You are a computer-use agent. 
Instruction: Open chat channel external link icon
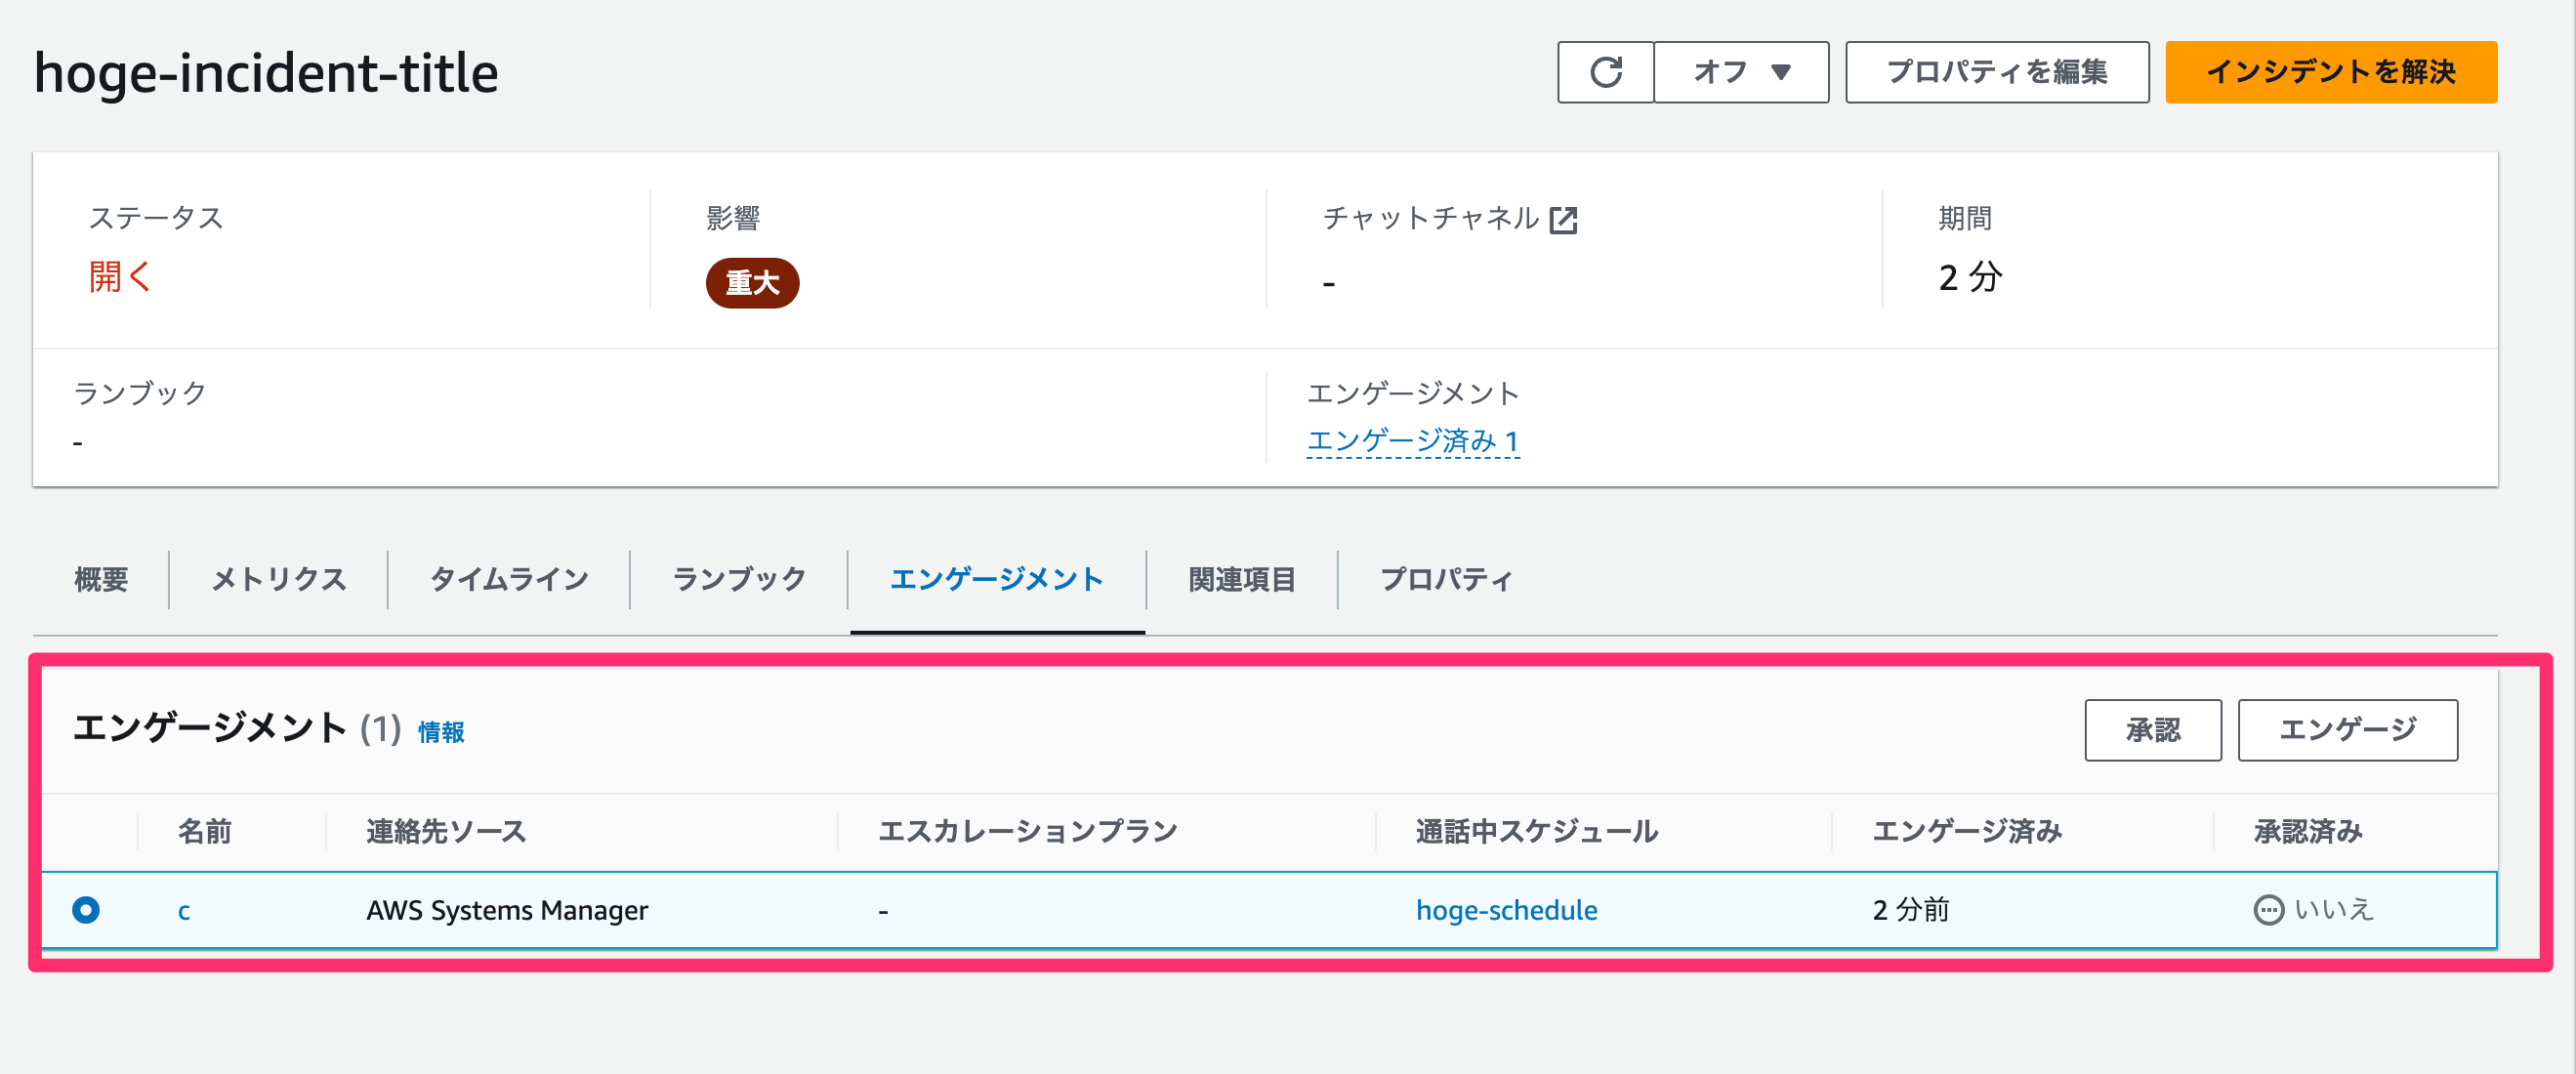(1563, 220)
